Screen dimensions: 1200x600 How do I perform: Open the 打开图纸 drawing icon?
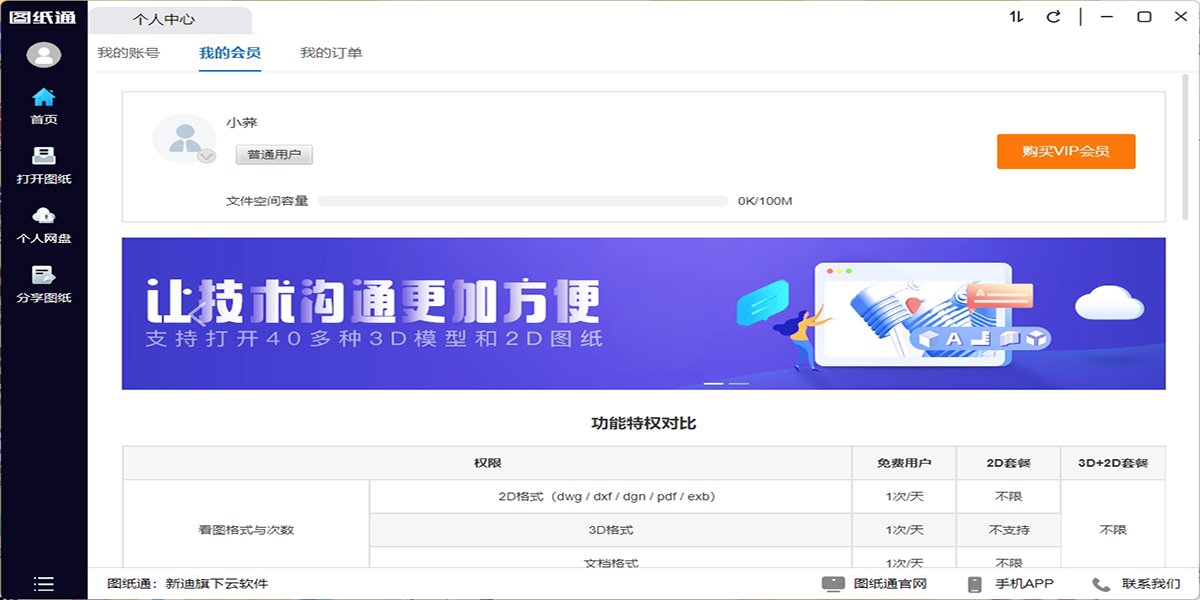(x=43, y=157)
